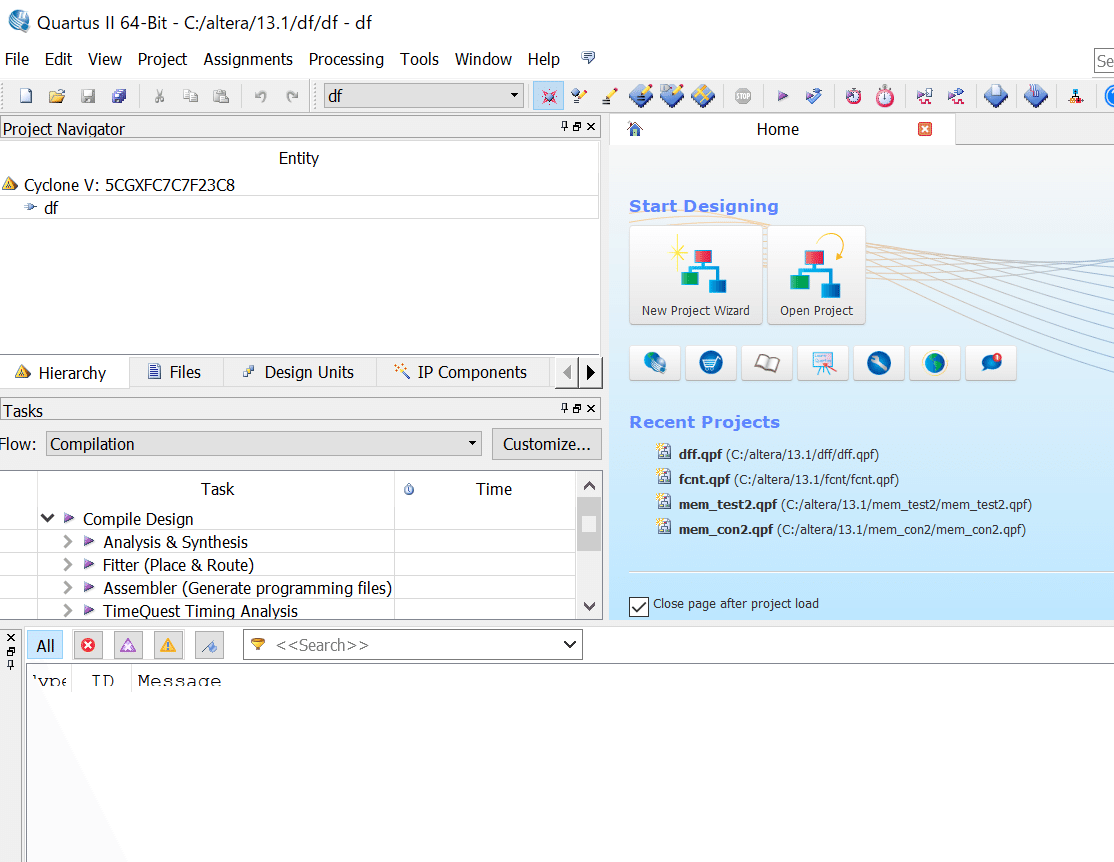
Task: Cut selection with scissors icon
Action: (x=159, y=96)
